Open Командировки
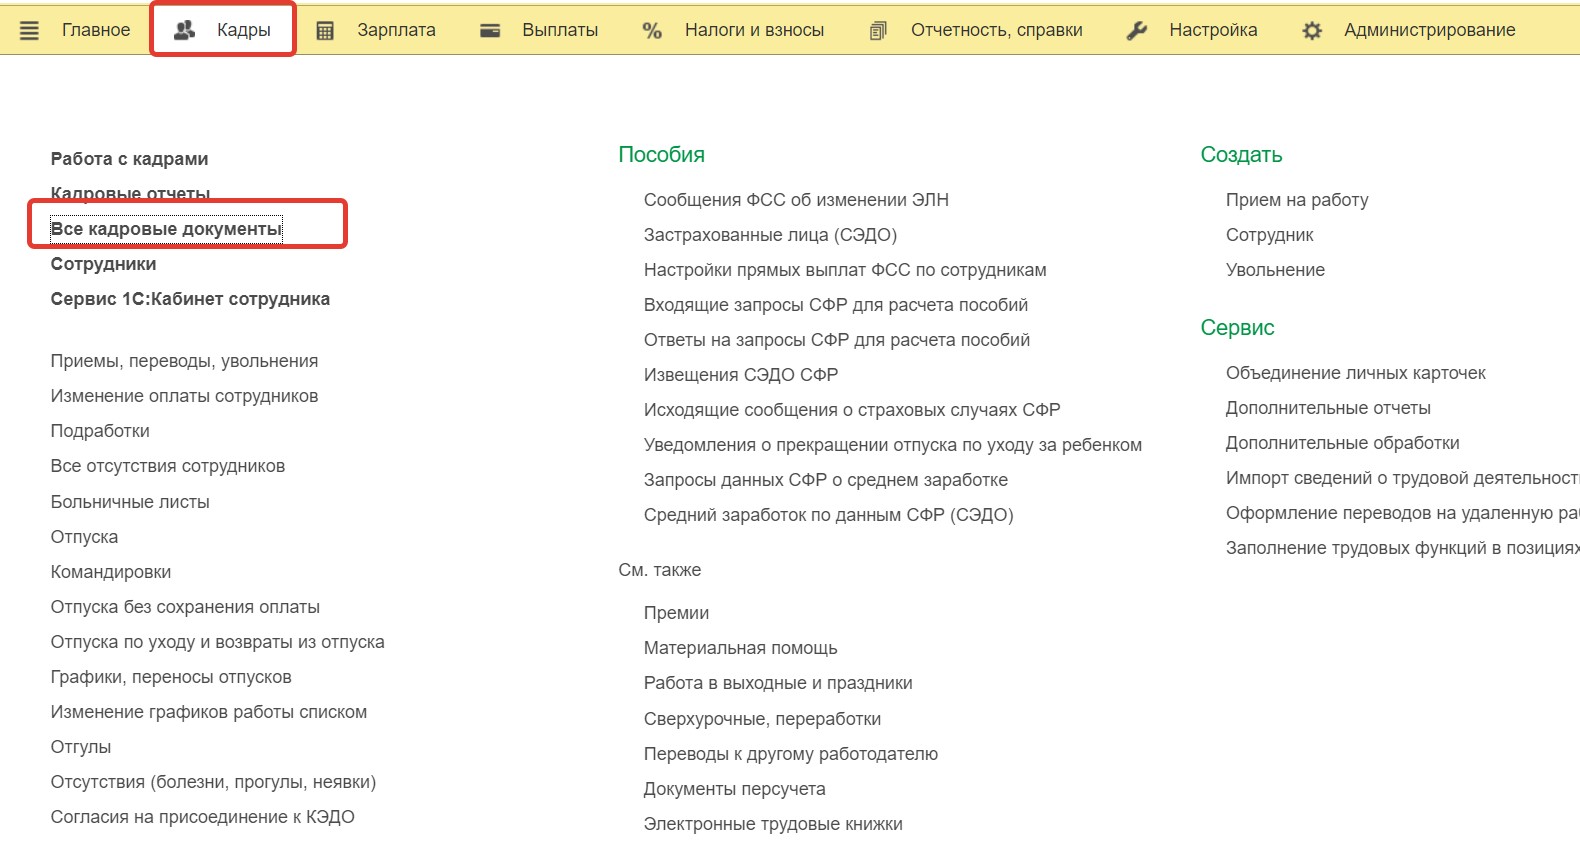Viewport: 1580px width, 852px height. 111,572
